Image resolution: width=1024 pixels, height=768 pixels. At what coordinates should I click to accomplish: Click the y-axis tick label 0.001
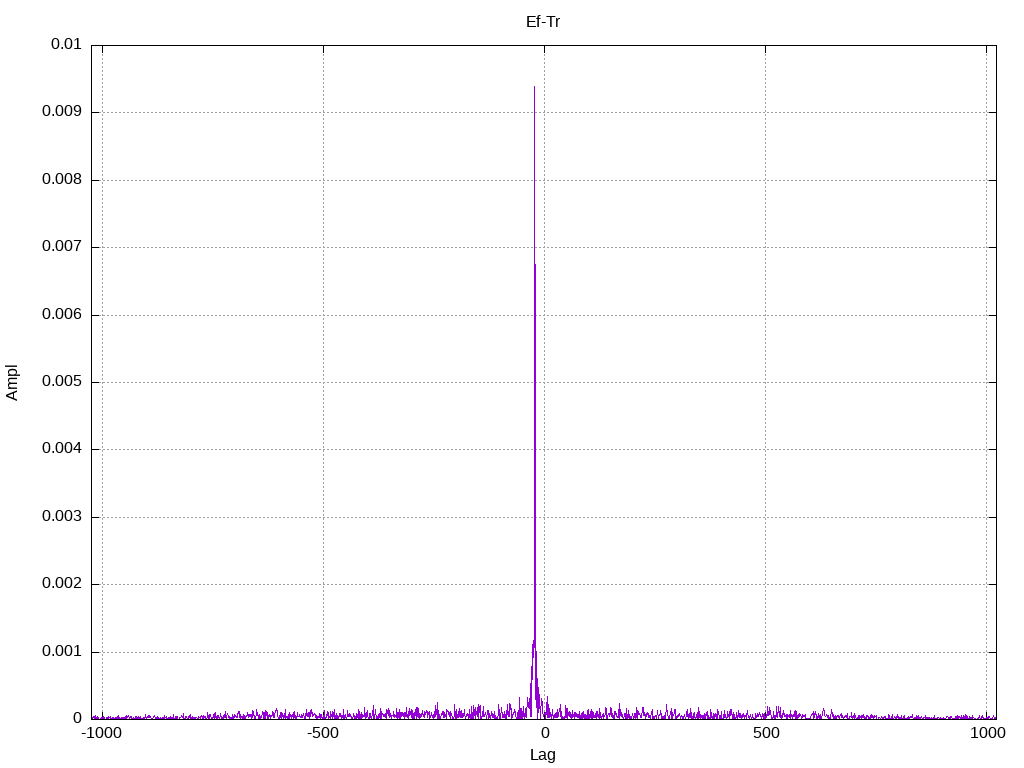62,652
